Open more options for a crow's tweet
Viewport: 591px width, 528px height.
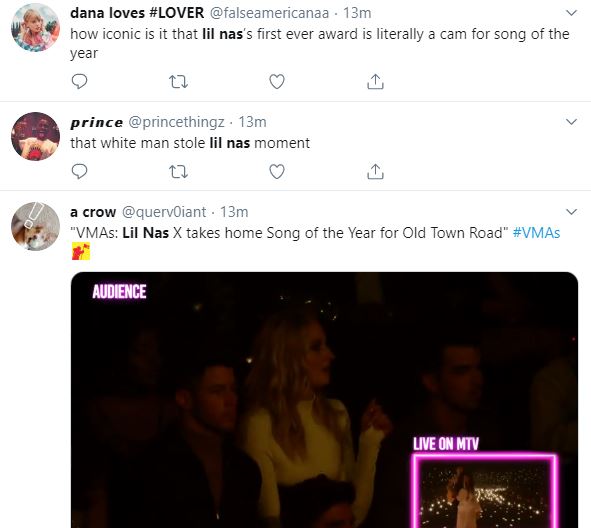[x=571, y=212]
